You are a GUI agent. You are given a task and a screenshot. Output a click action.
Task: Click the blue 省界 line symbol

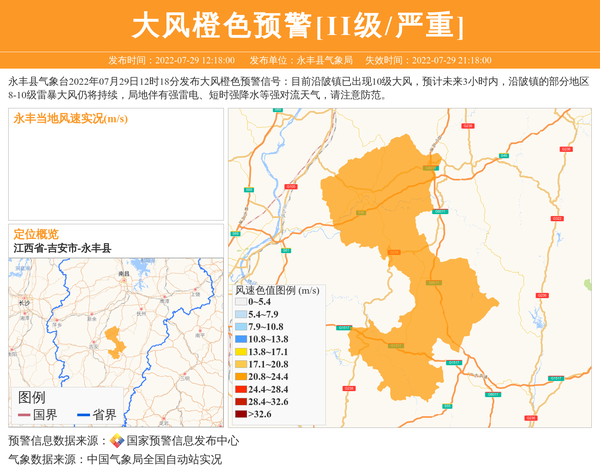coord(83,415)
